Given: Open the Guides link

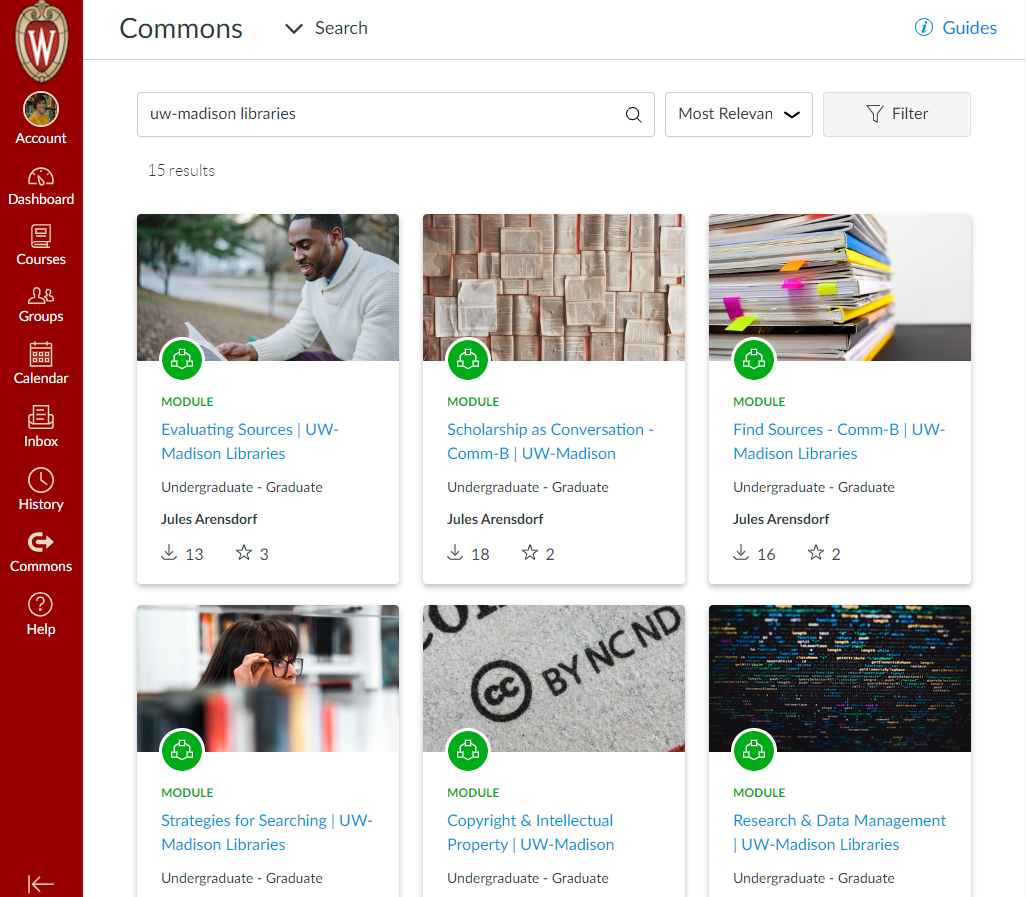Looking at the screenshot, I should [956, 28].
